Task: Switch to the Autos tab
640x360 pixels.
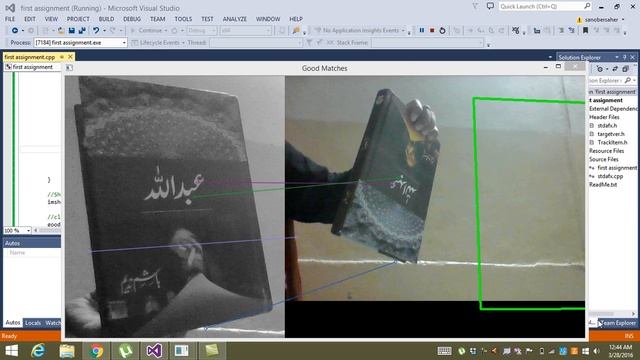Action: 13,323
